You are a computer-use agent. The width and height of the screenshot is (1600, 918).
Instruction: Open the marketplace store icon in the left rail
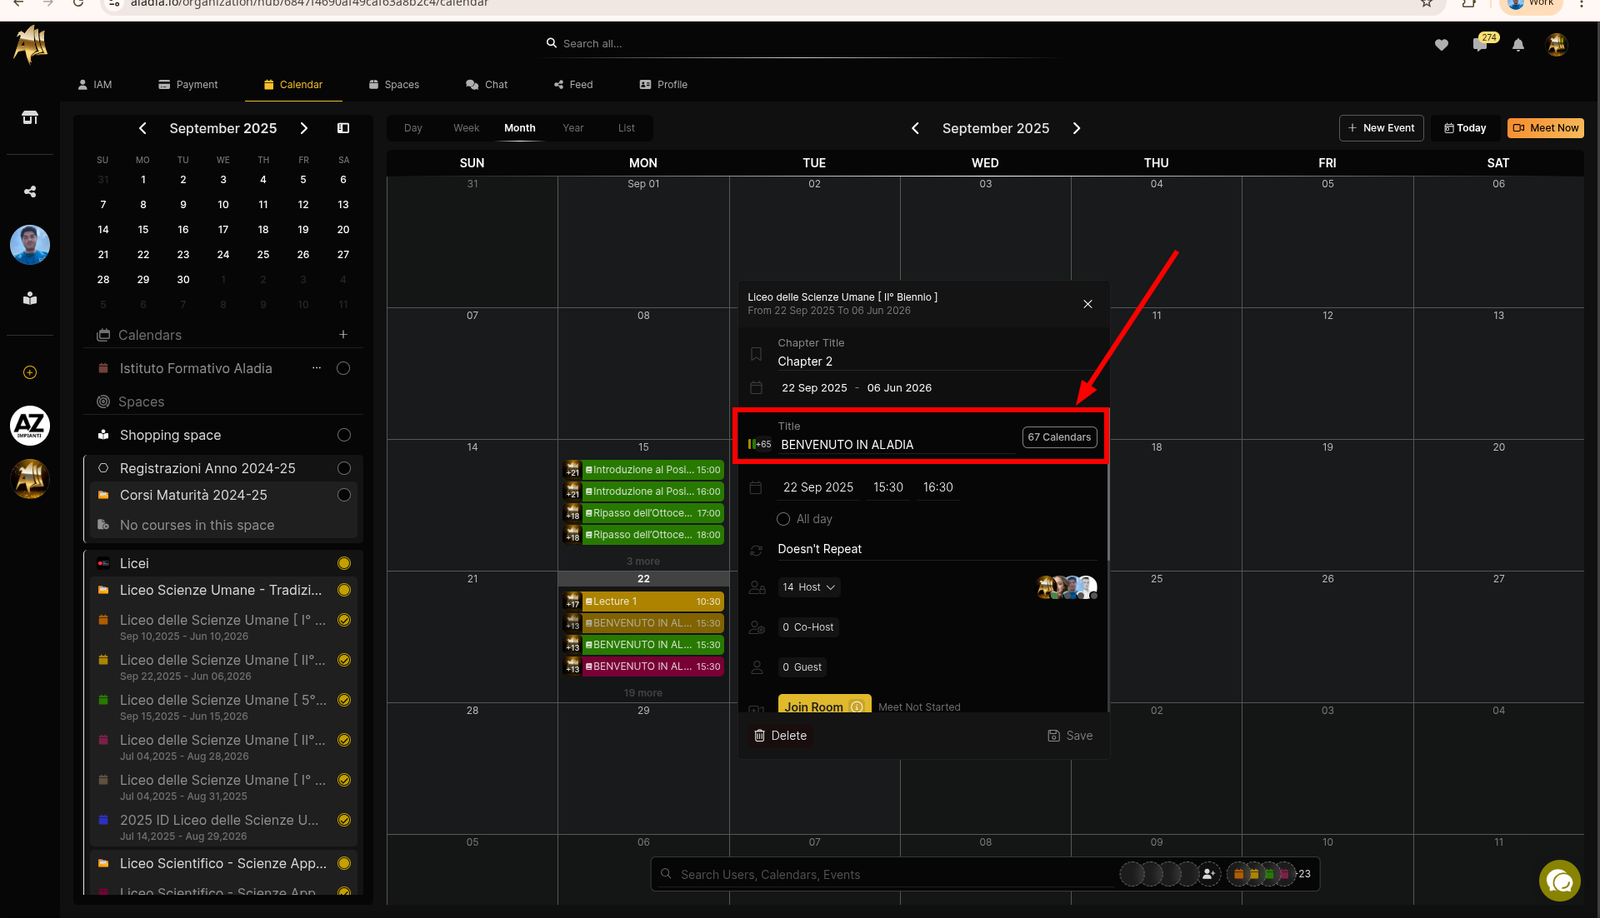tap(30, 117)
